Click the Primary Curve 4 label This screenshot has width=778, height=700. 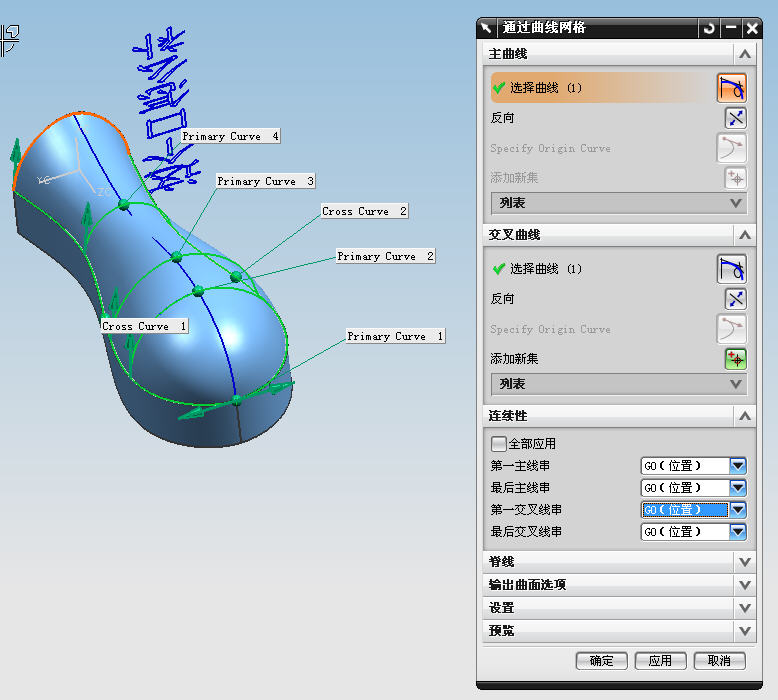coord(231,136)
